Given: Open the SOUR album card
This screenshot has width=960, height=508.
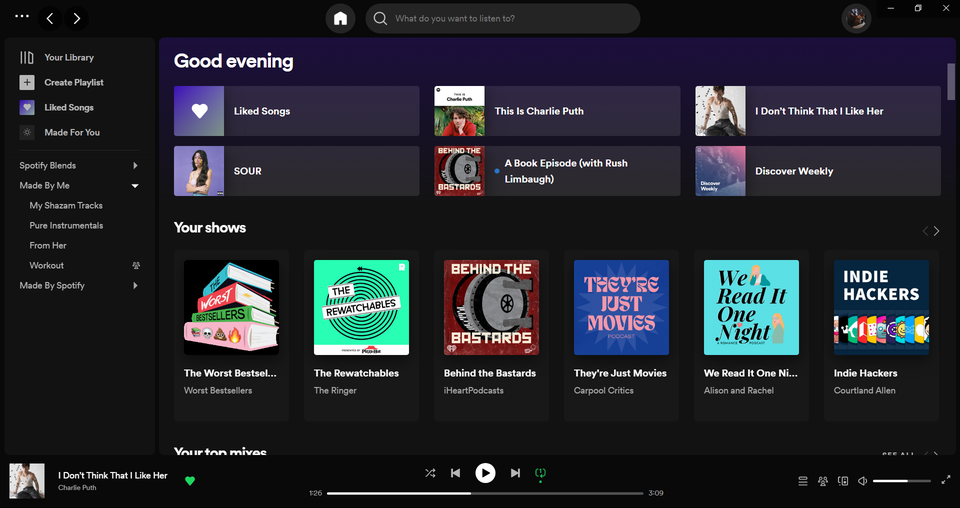Looking at the screenshot, I should (296, 171).
